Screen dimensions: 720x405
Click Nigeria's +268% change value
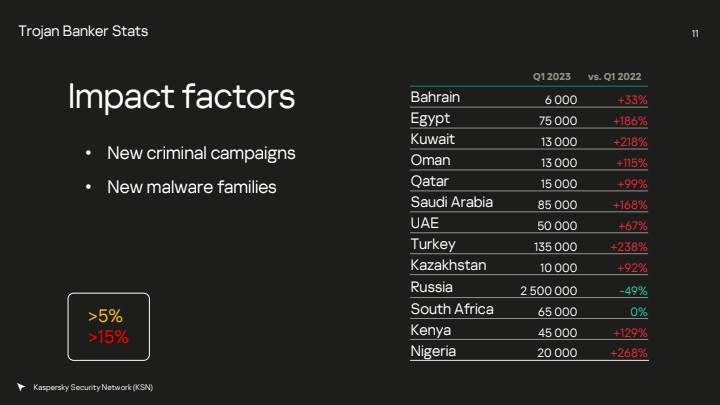tap(629, 353)
